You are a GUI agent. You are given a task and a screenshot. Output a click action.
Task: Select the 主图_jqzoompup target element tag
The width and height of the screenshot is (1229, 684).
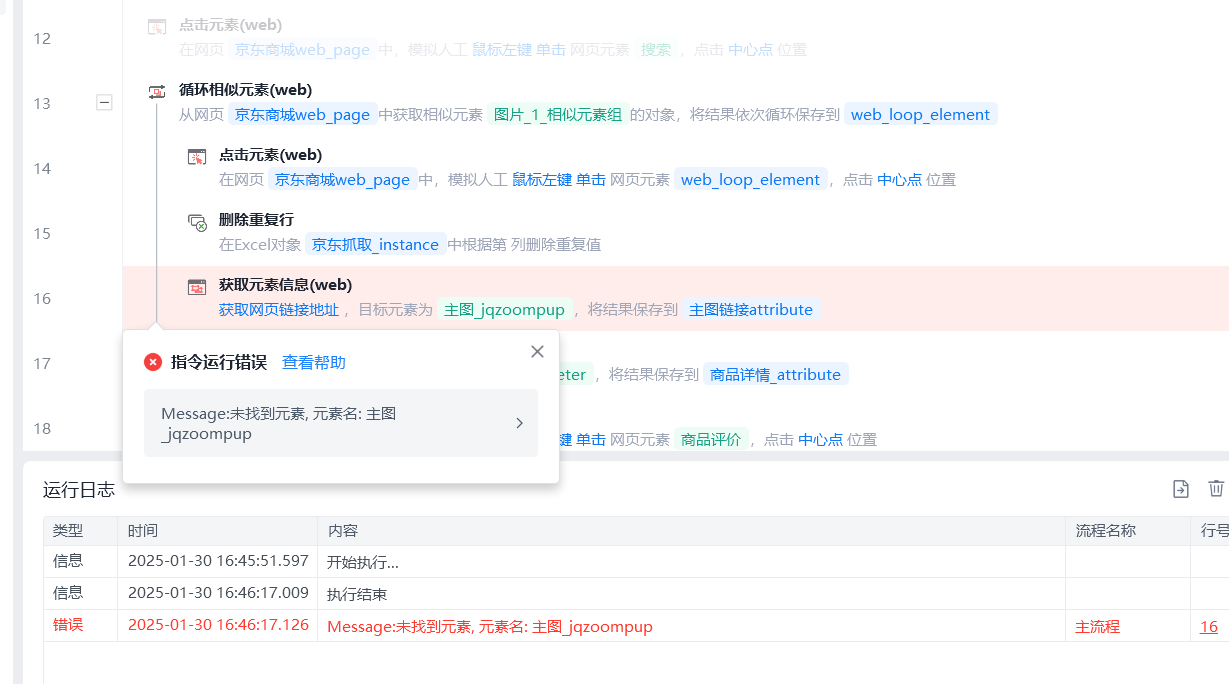click(x=505, y=310)
